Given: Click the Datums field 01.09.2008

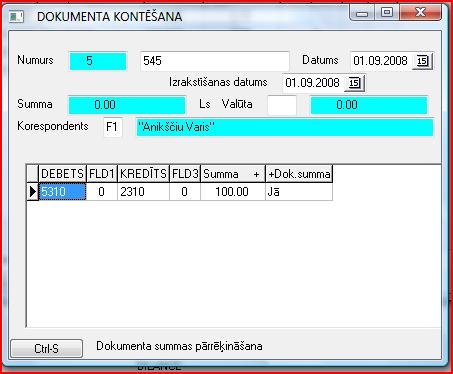Looking at the screenshot, I should coord(381,61).
